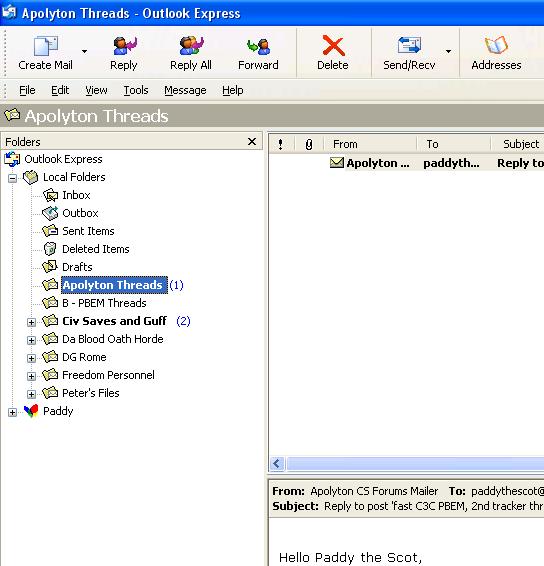Collapse the Local Folders tree node

coord(12,178)
